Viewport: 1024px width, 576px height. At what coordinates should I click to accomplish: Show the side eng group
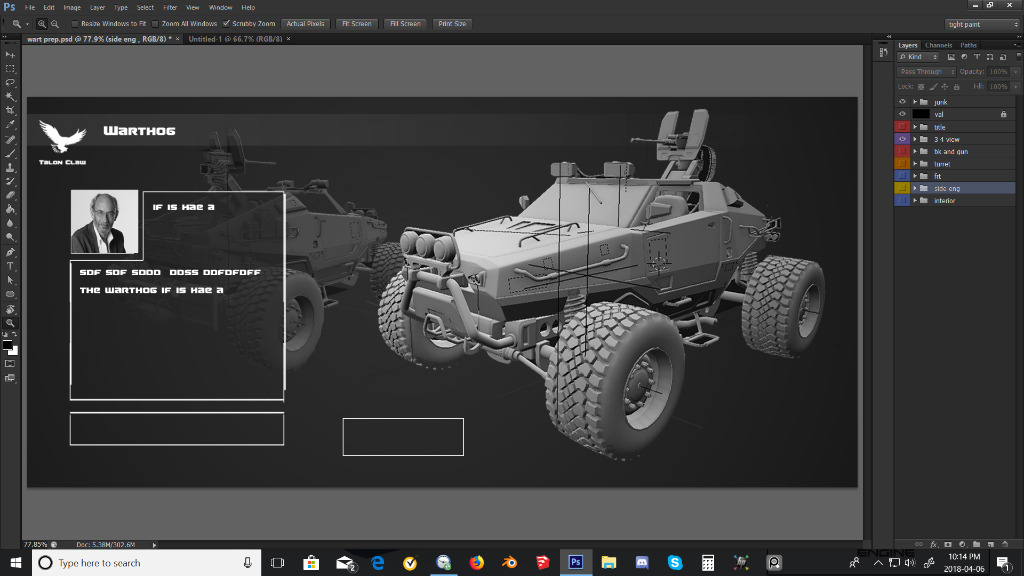point(903,188)
